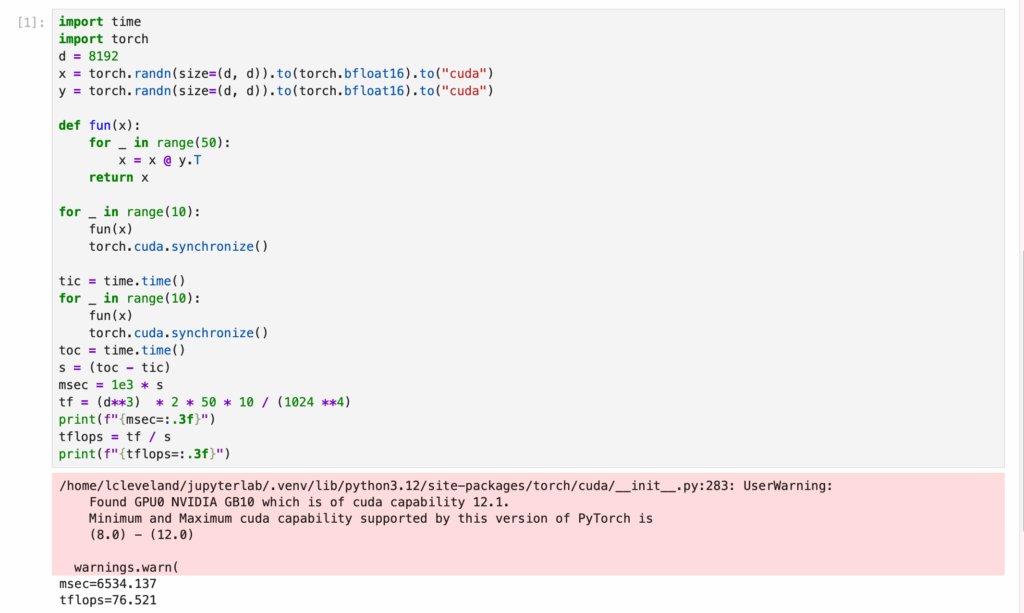Click the cell execution prompt [1]:

click(x=31, y=22)
